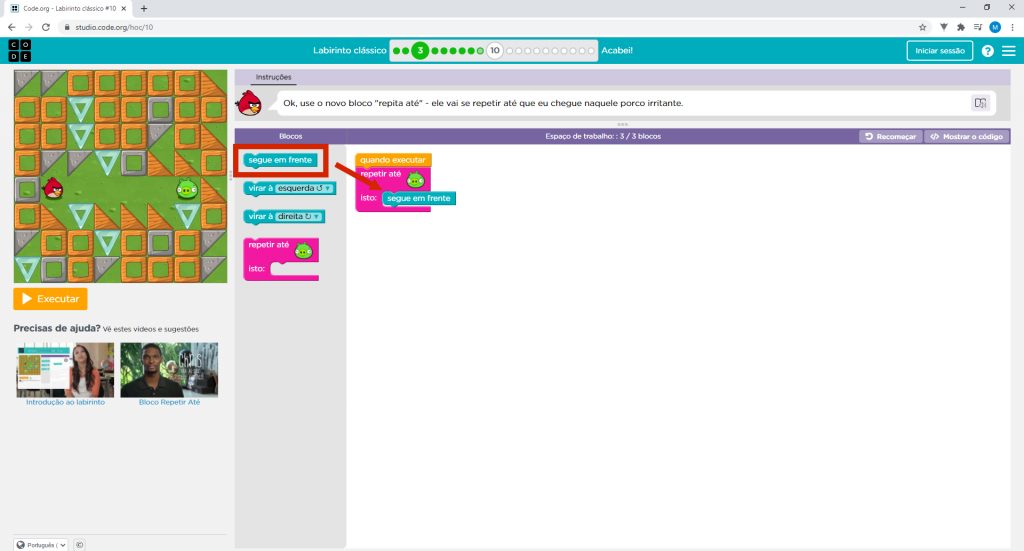Run the program with the Executar button
Image resolution: width=1024 pixels, height=551 pixels.
coord(50,299)
